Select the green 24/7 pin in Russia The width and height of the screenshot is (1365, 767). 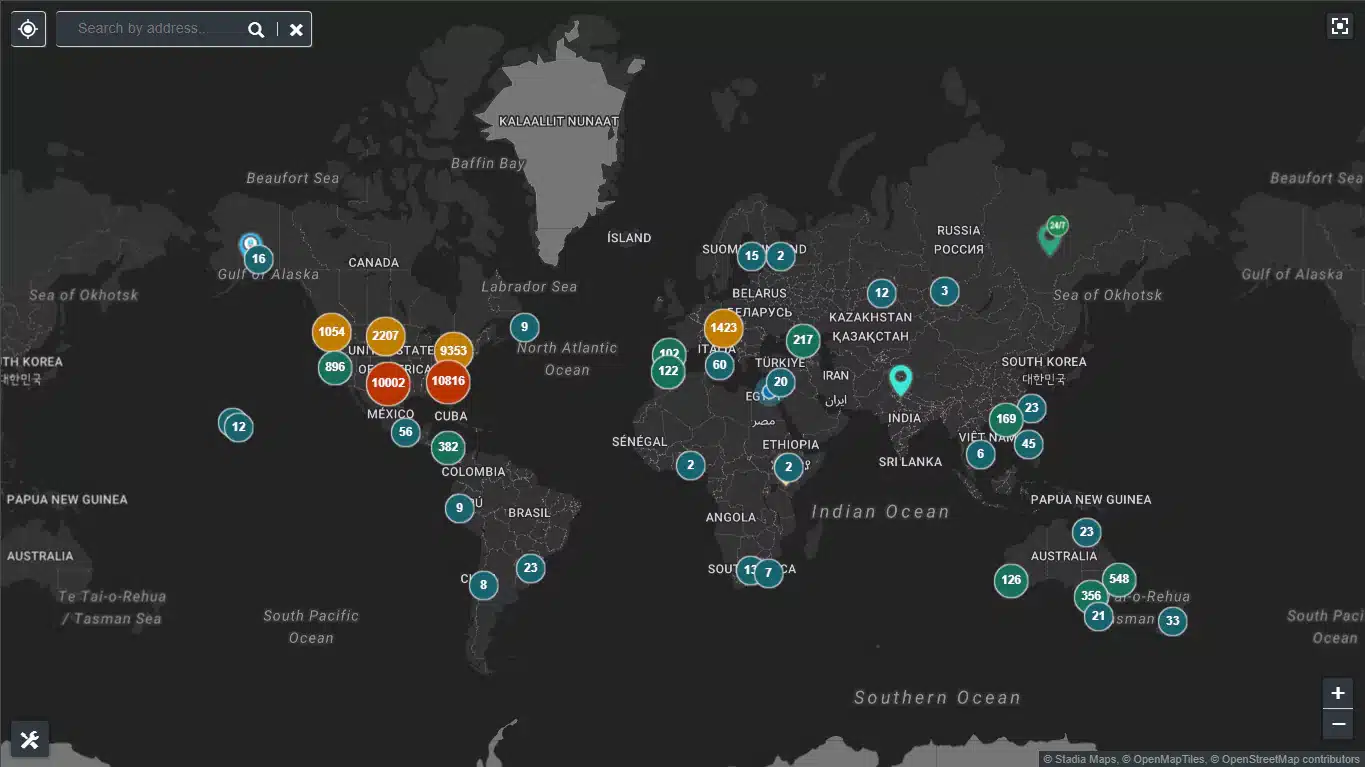click(1052, 230)
